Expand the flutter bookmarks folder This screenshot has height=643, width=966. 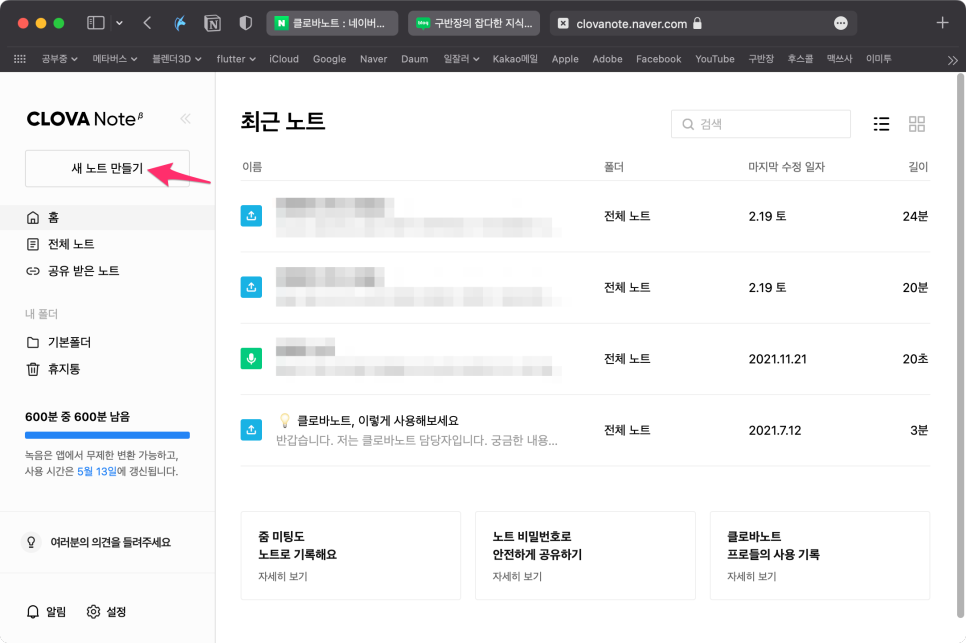[x=236, y=59]
